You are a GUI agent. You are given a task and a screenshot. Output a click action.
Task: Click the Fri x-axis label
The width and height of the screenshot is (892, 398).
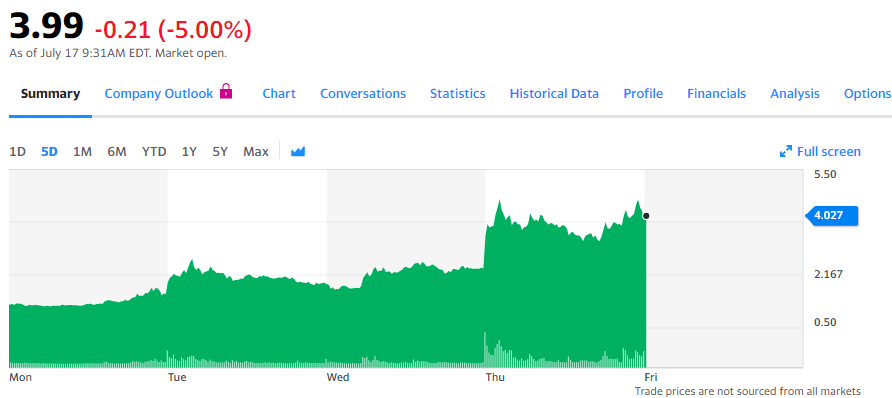651,378
